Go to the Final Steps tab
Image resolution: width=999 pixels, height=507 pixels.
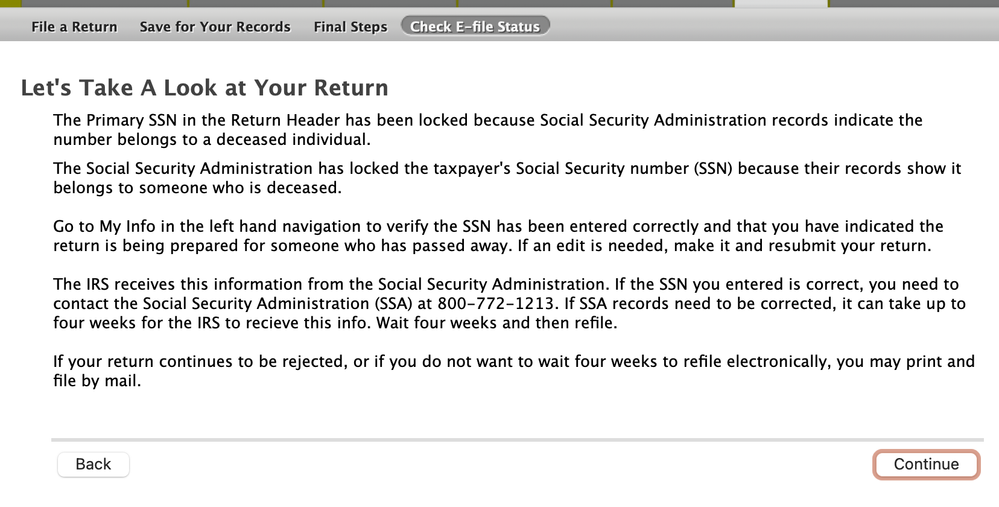[350, 27]
